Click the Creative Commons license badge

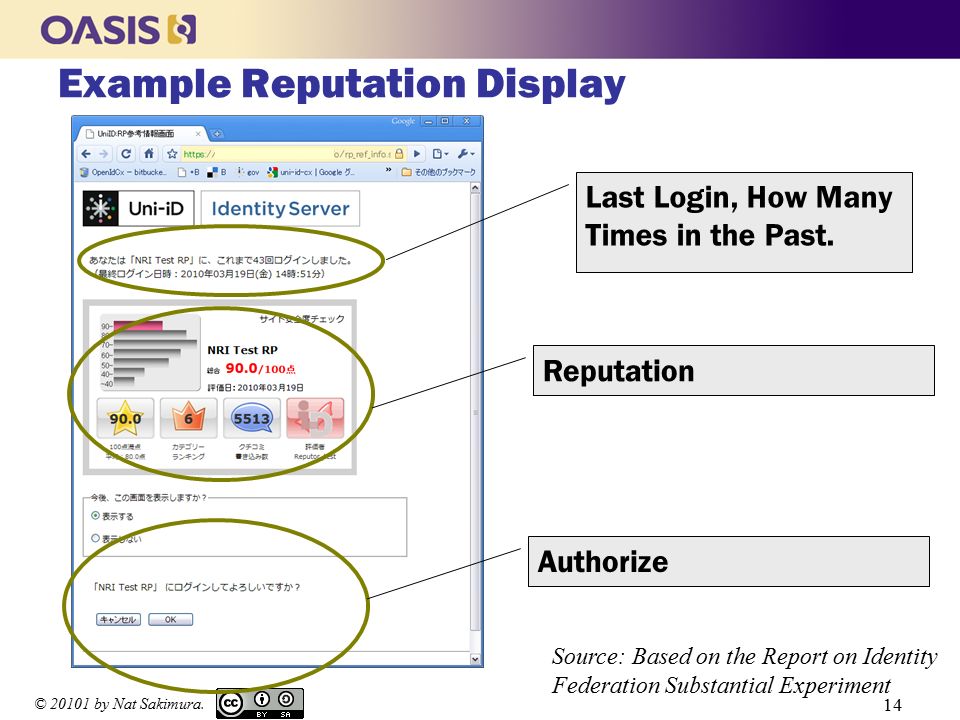pyautogui.click(x=260, y=703)
